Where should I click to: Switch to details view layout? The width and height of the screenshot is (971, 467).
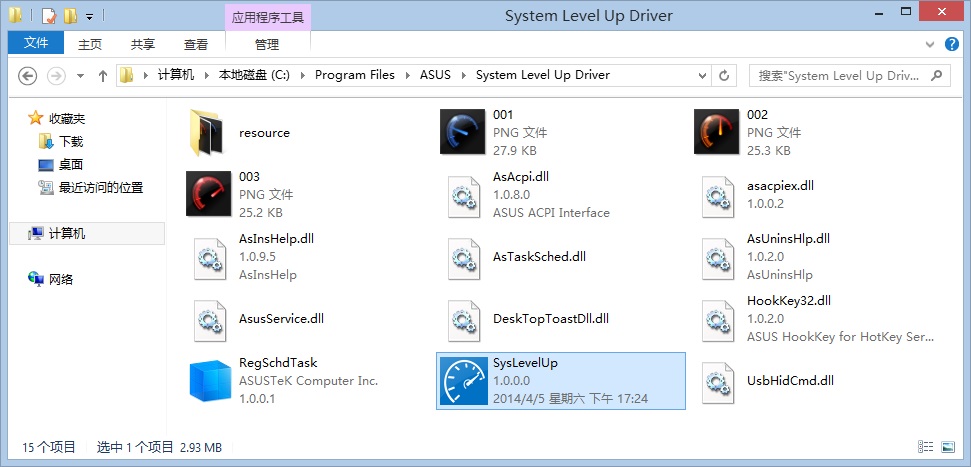925,447
